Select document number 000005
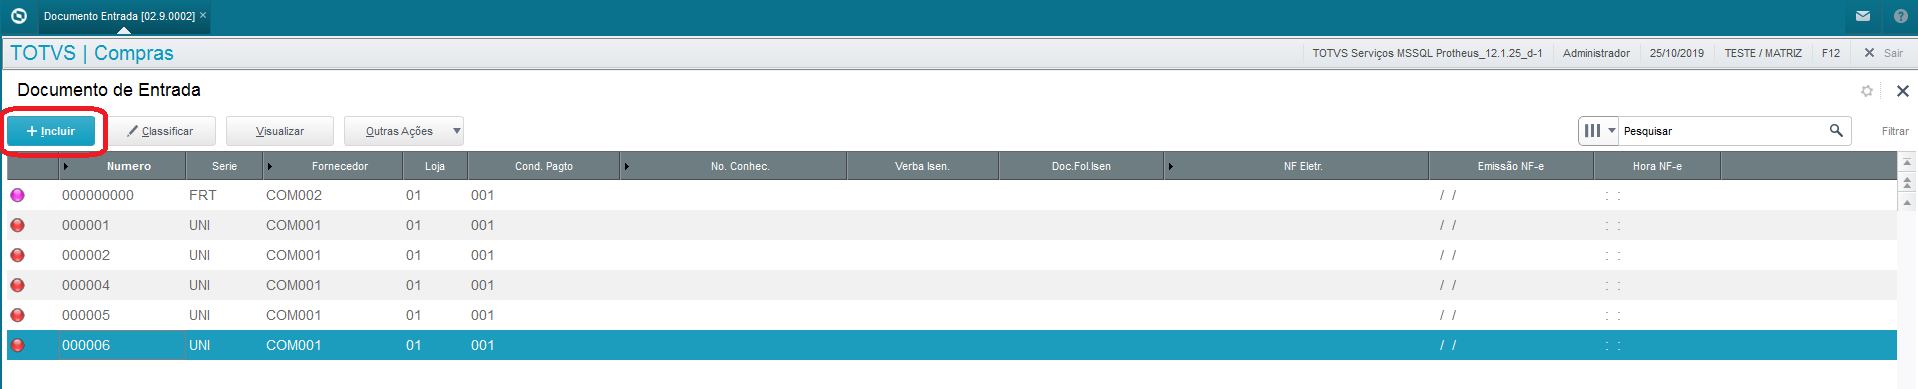1918x389 pixels. point(86,315)
